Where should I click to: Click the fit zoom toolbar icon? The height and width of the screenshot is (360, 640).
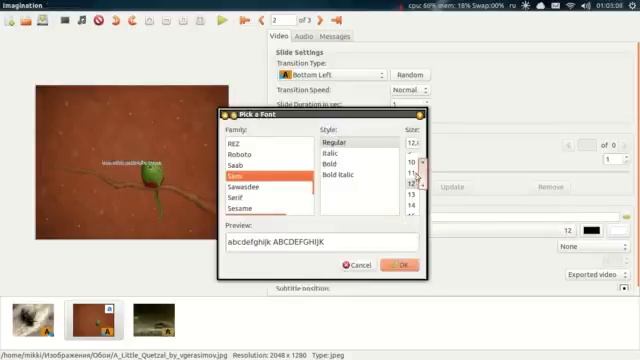point(200,21)
